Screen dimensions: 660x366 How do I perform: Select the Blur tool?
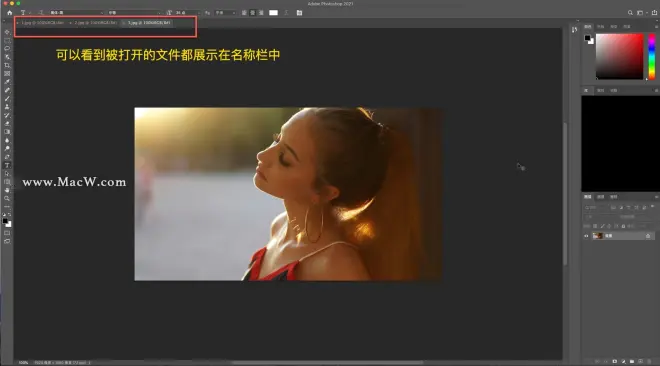tap(7, 140)
